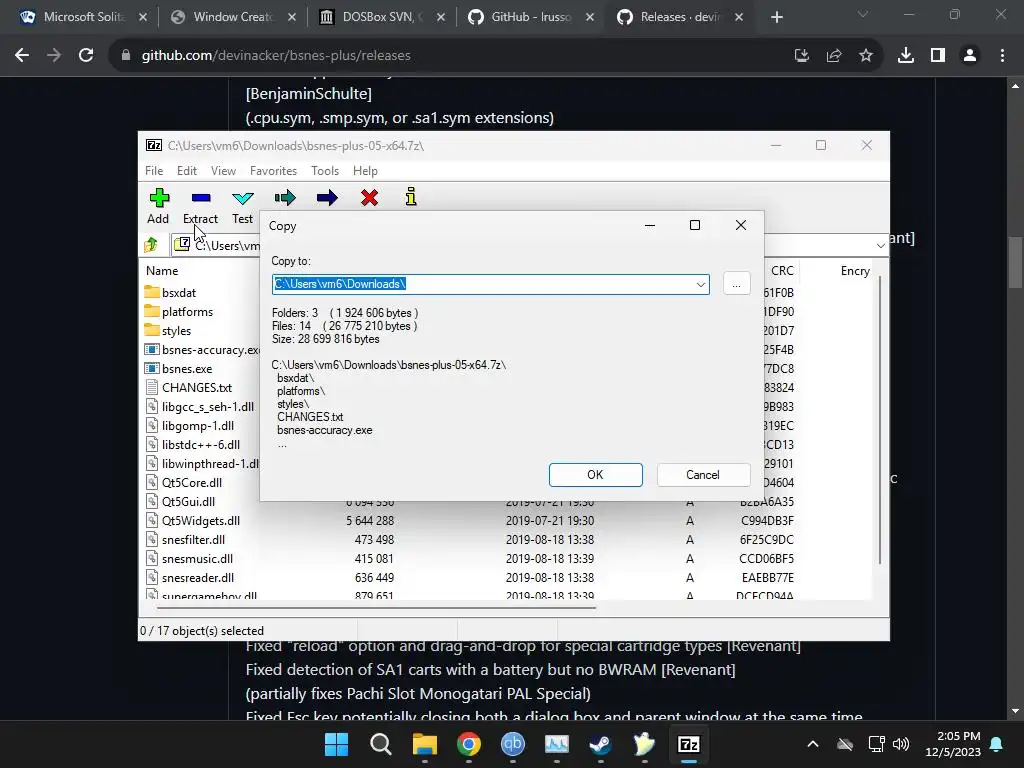
Task: Open Windows taskbar Search
Action: (x=381, y=744)
